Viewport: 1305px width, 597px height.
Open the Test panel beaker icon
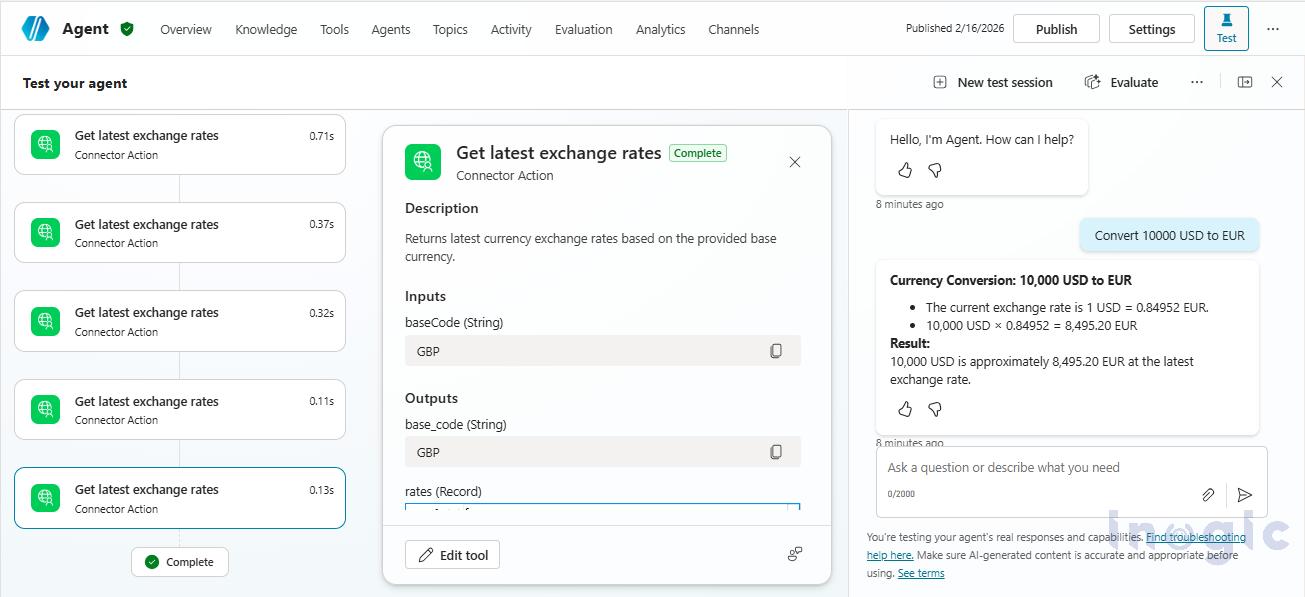1226,28
